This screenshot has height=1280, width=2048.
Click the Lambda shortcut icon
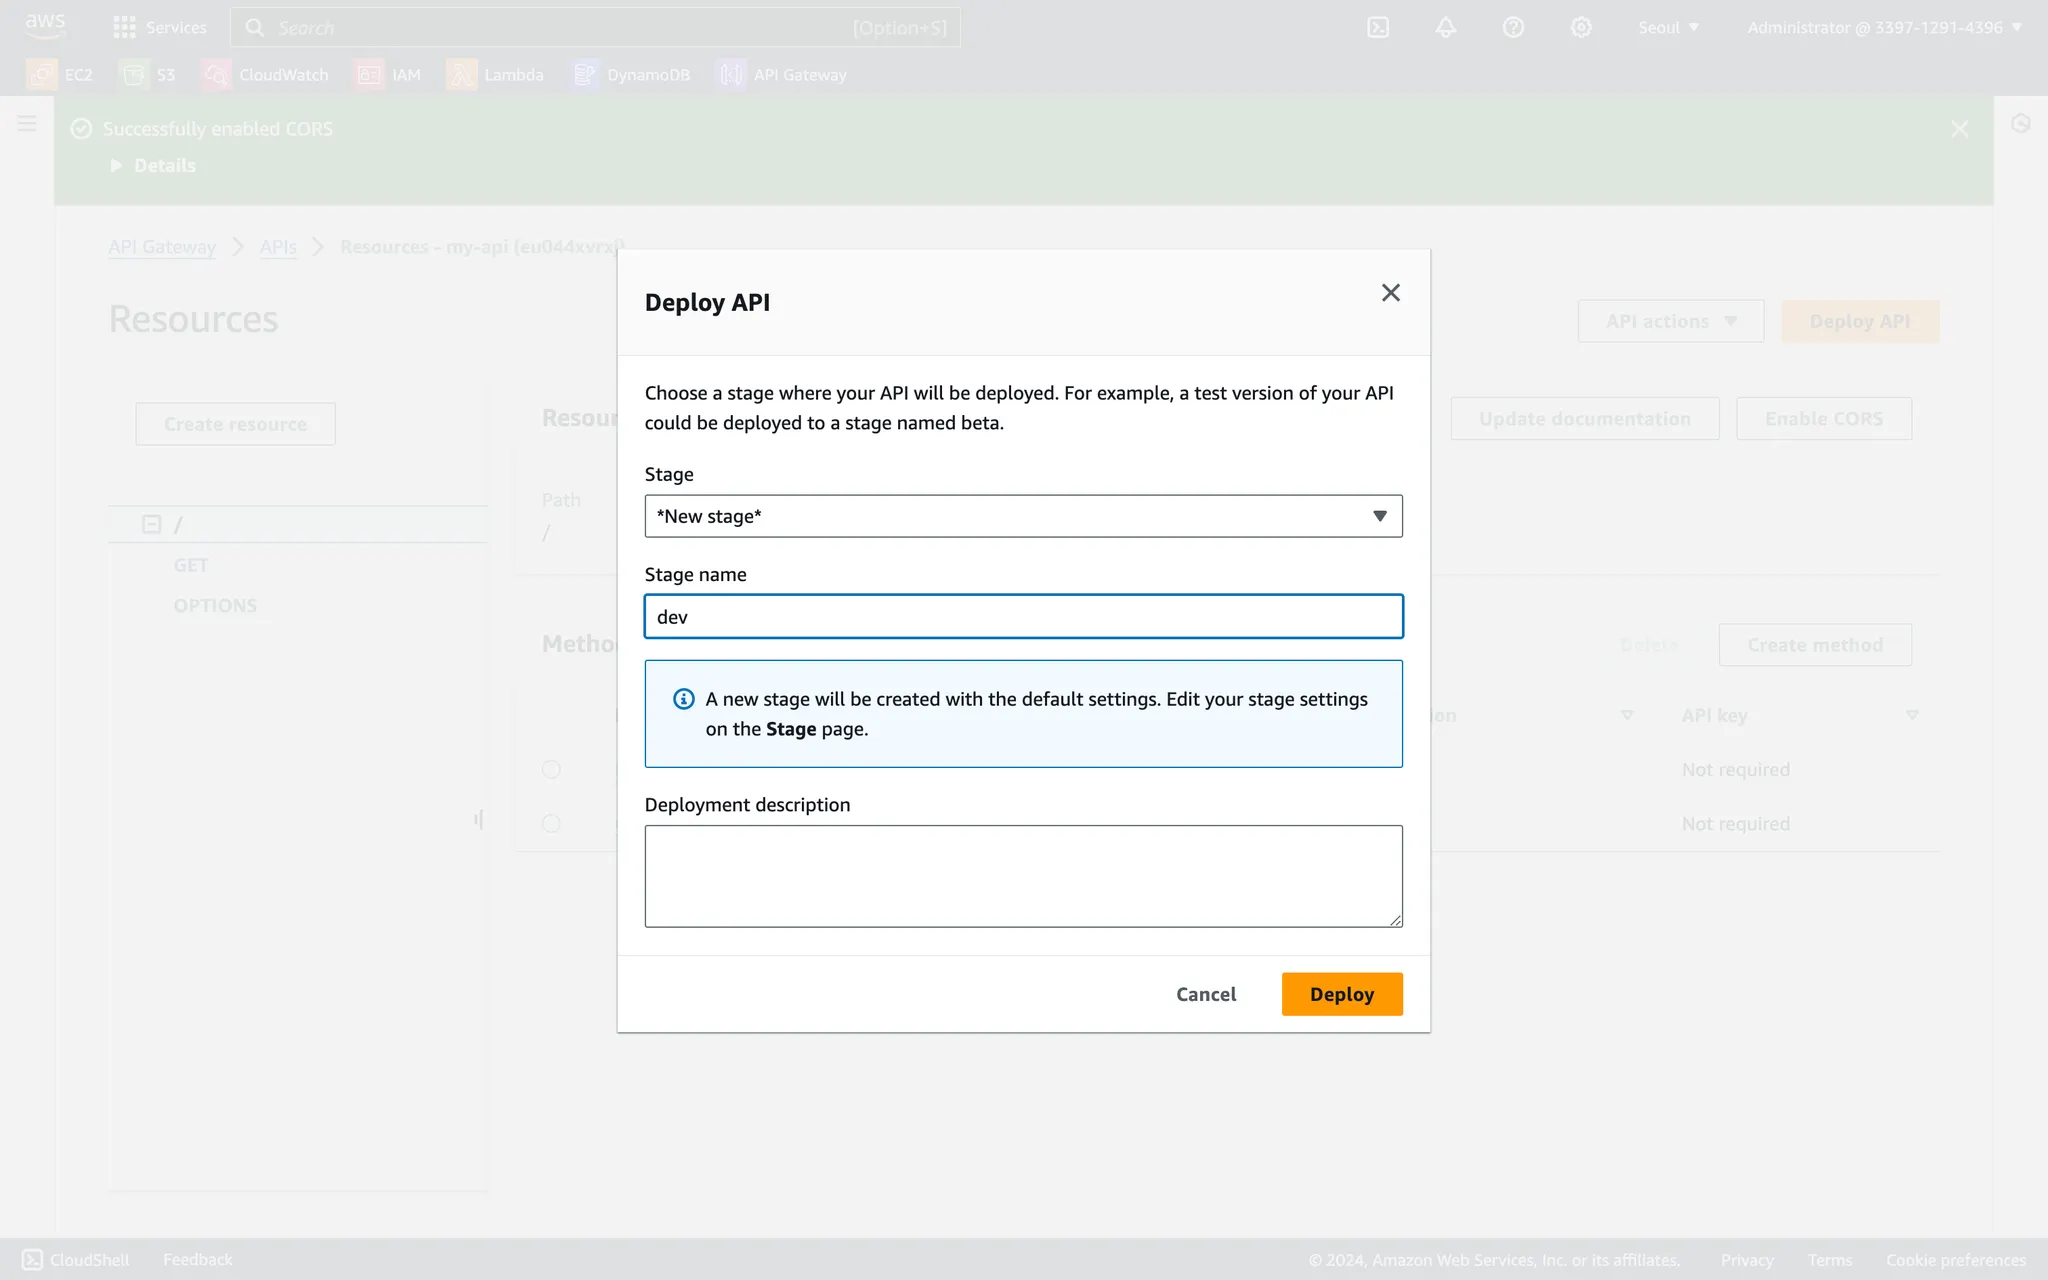coord(461,75)
